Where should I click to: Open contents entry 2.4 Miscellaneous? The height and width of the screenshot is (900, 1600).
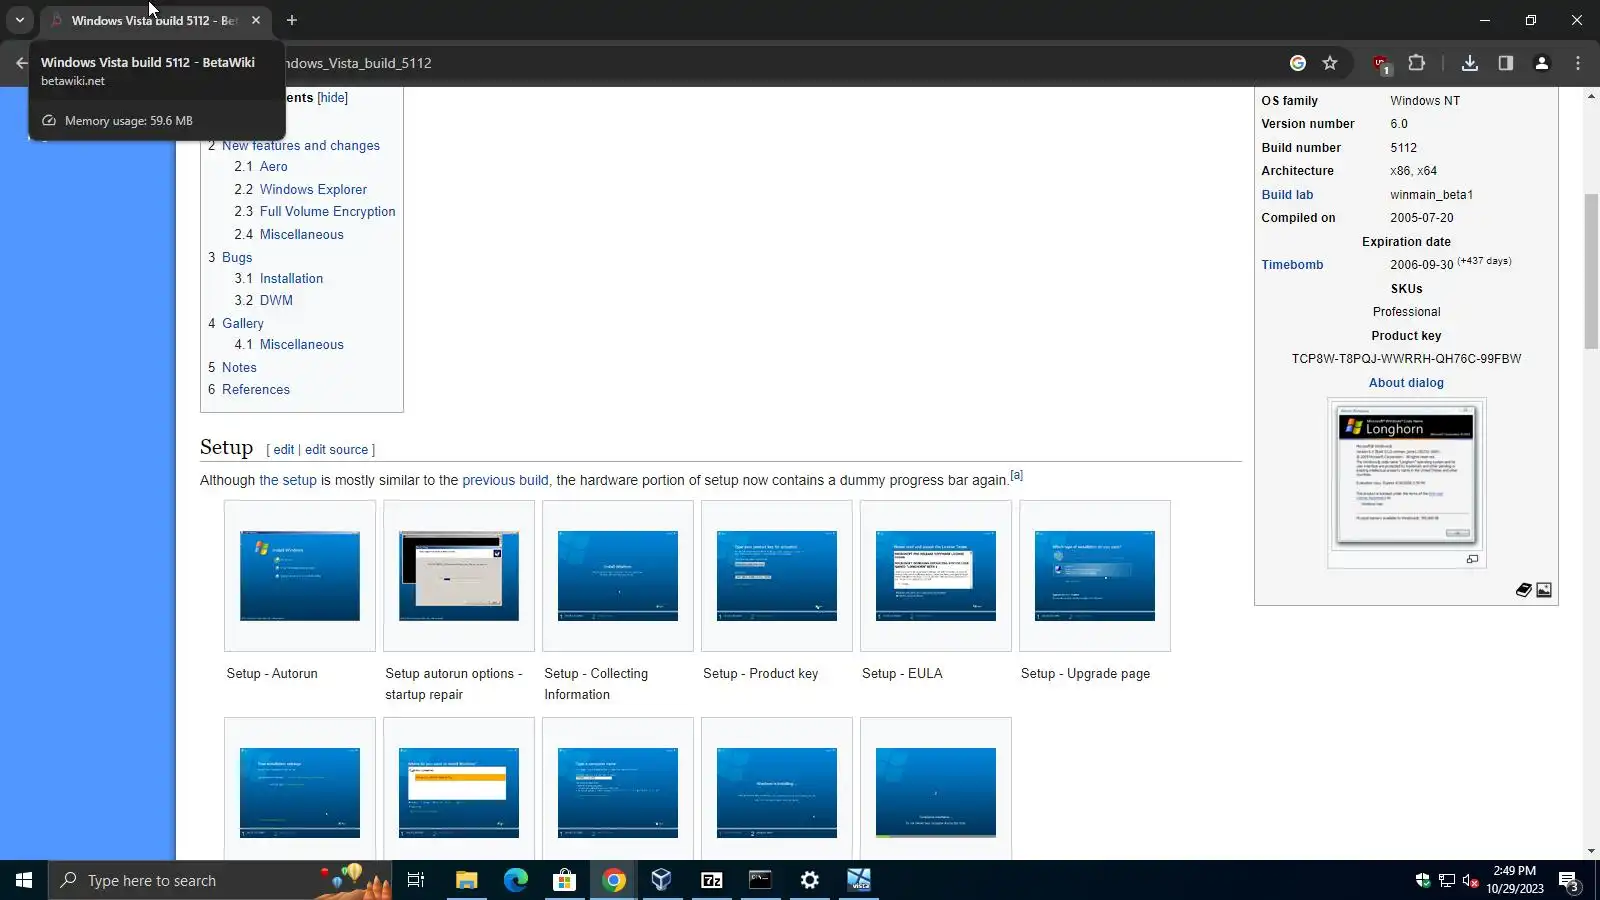click(302, 234)
